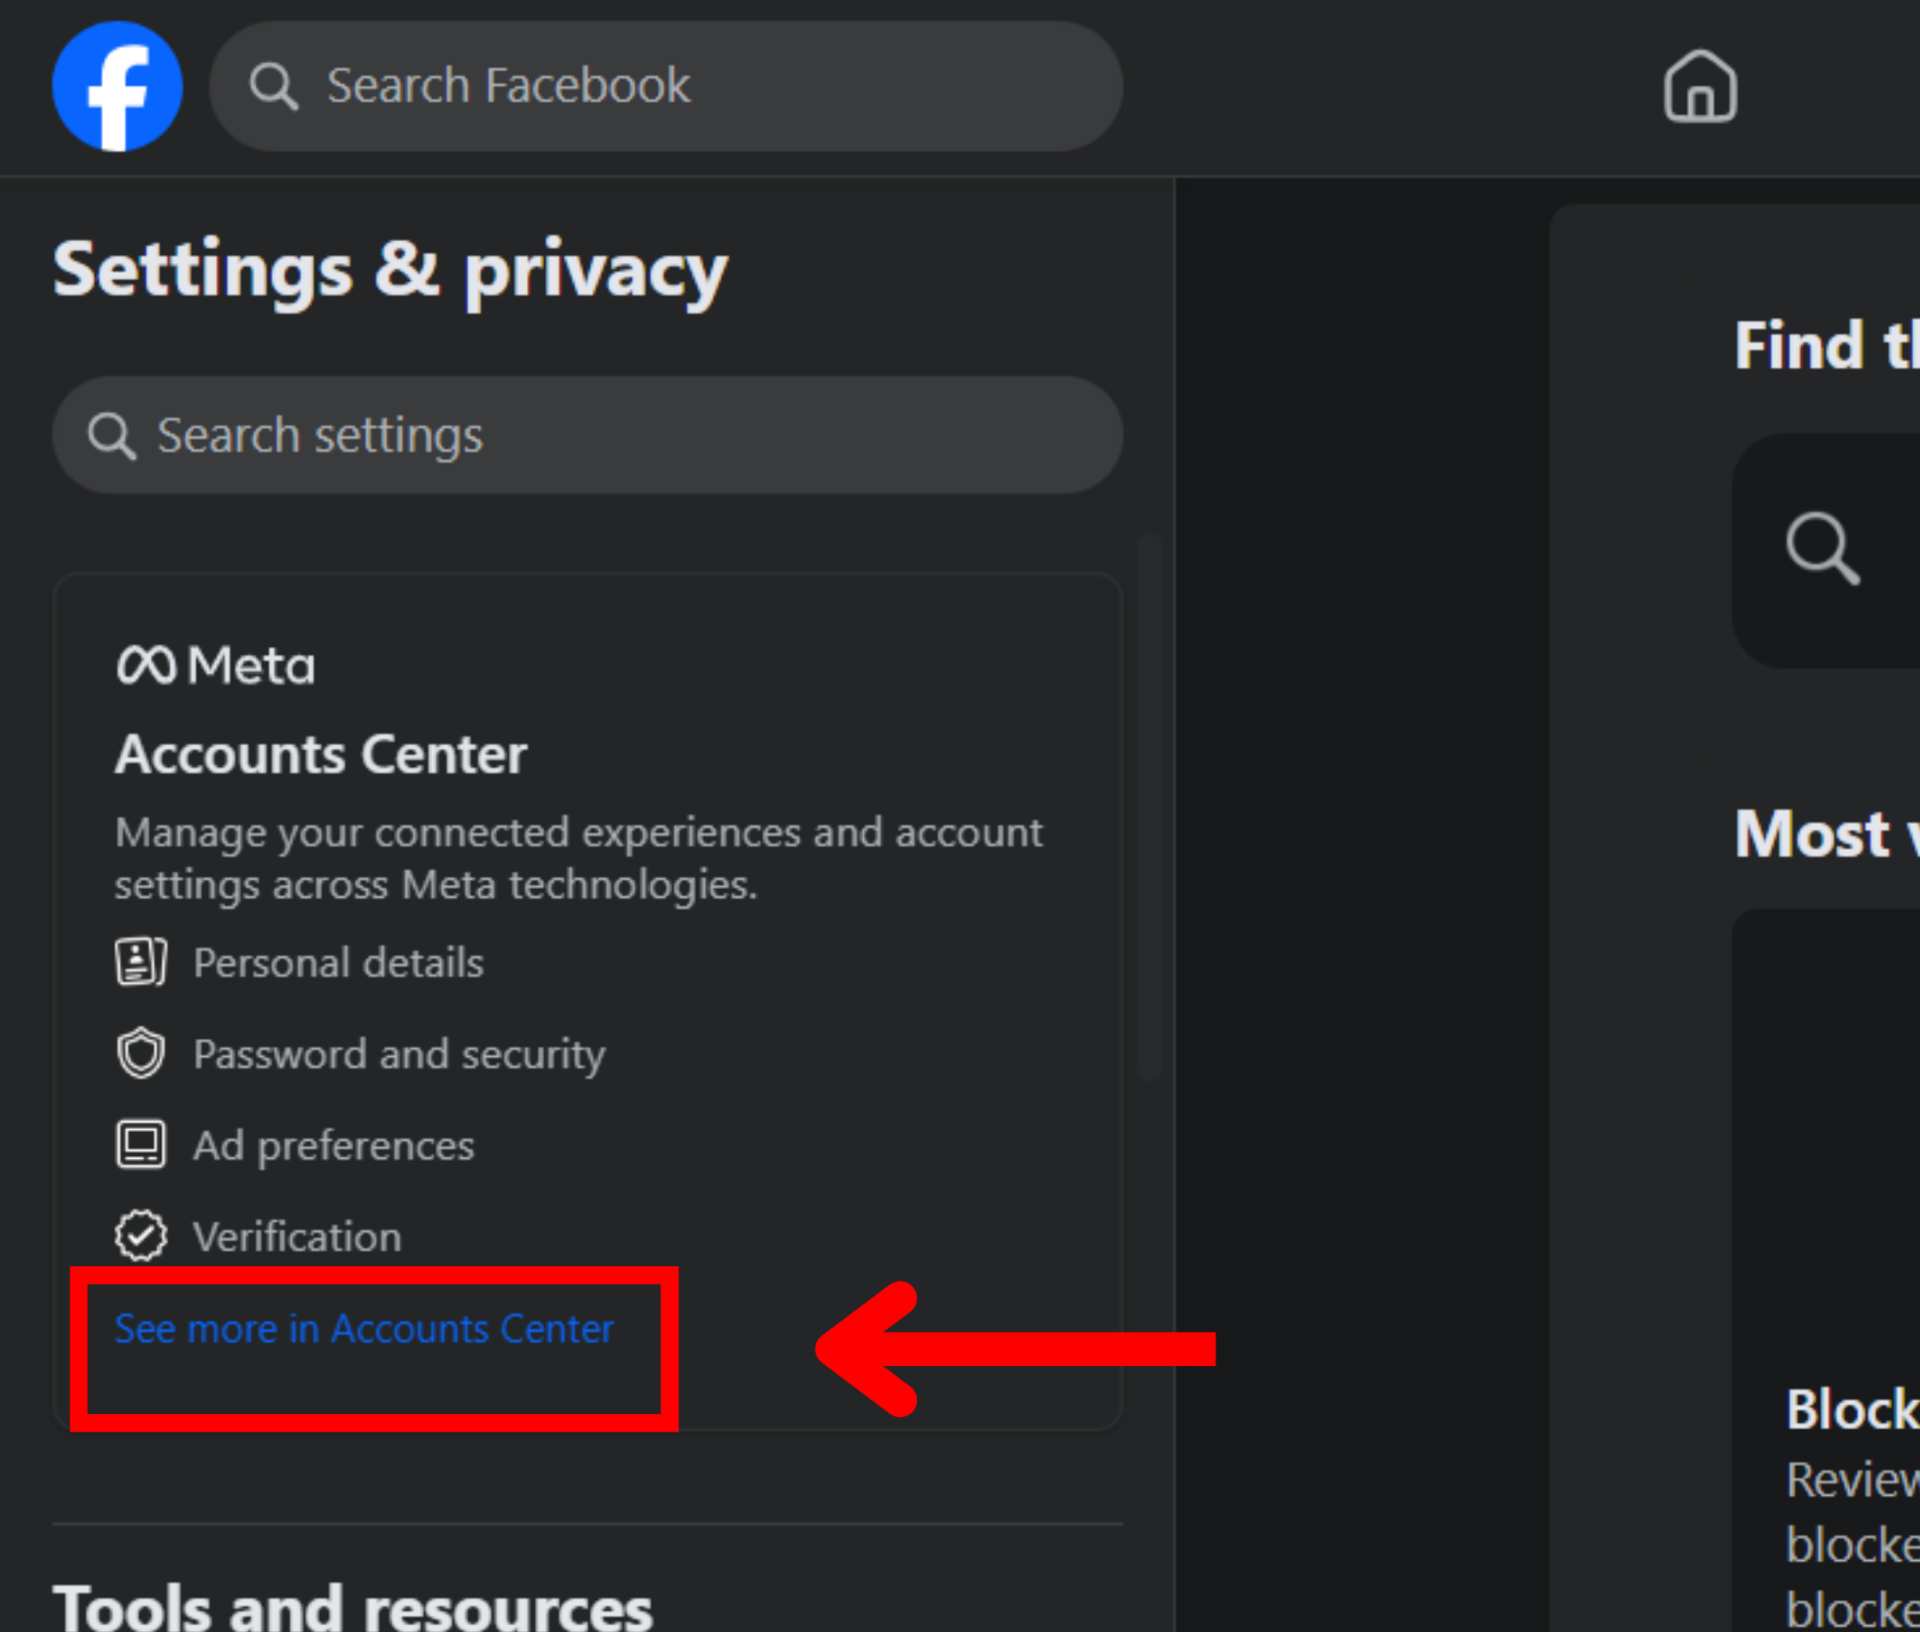The width and height of the screenshot is (1920, 1632).
Task: Open See more in Accounts Center
Action: 364,1328
